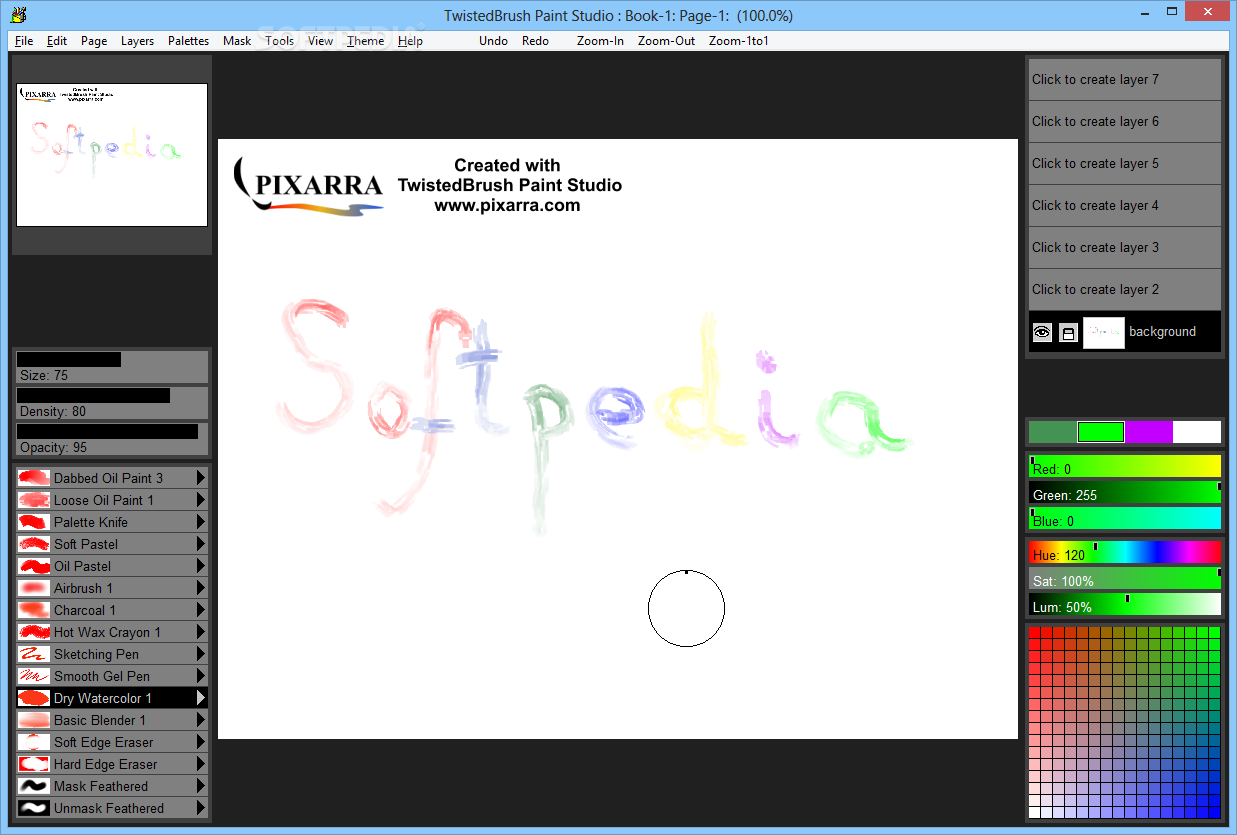Click the Hue slider bar
This screenshot has height=835, width=1237.
1125,552
